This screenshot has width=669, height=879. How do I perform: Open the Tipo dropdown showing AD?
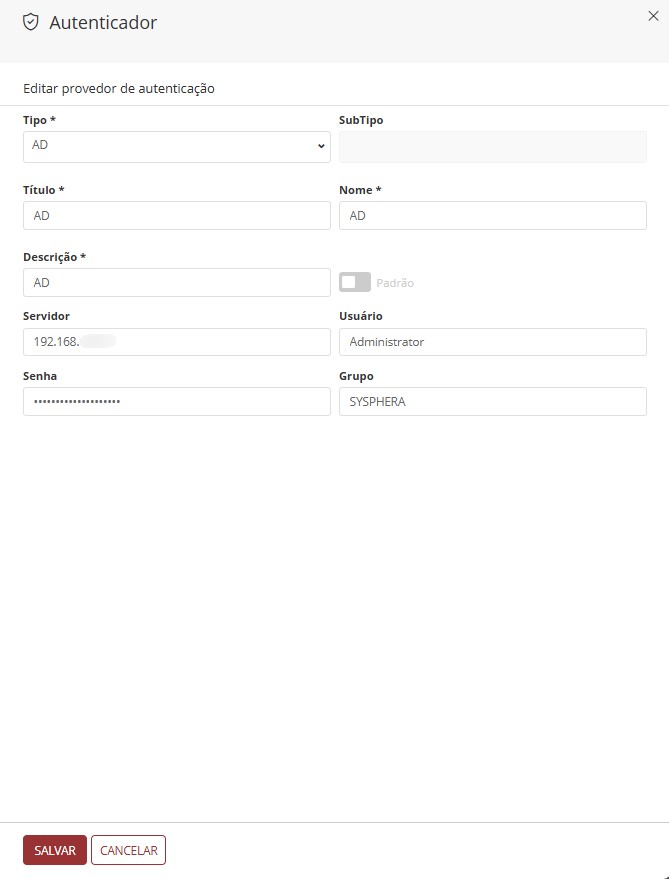[x=176, y=146]
